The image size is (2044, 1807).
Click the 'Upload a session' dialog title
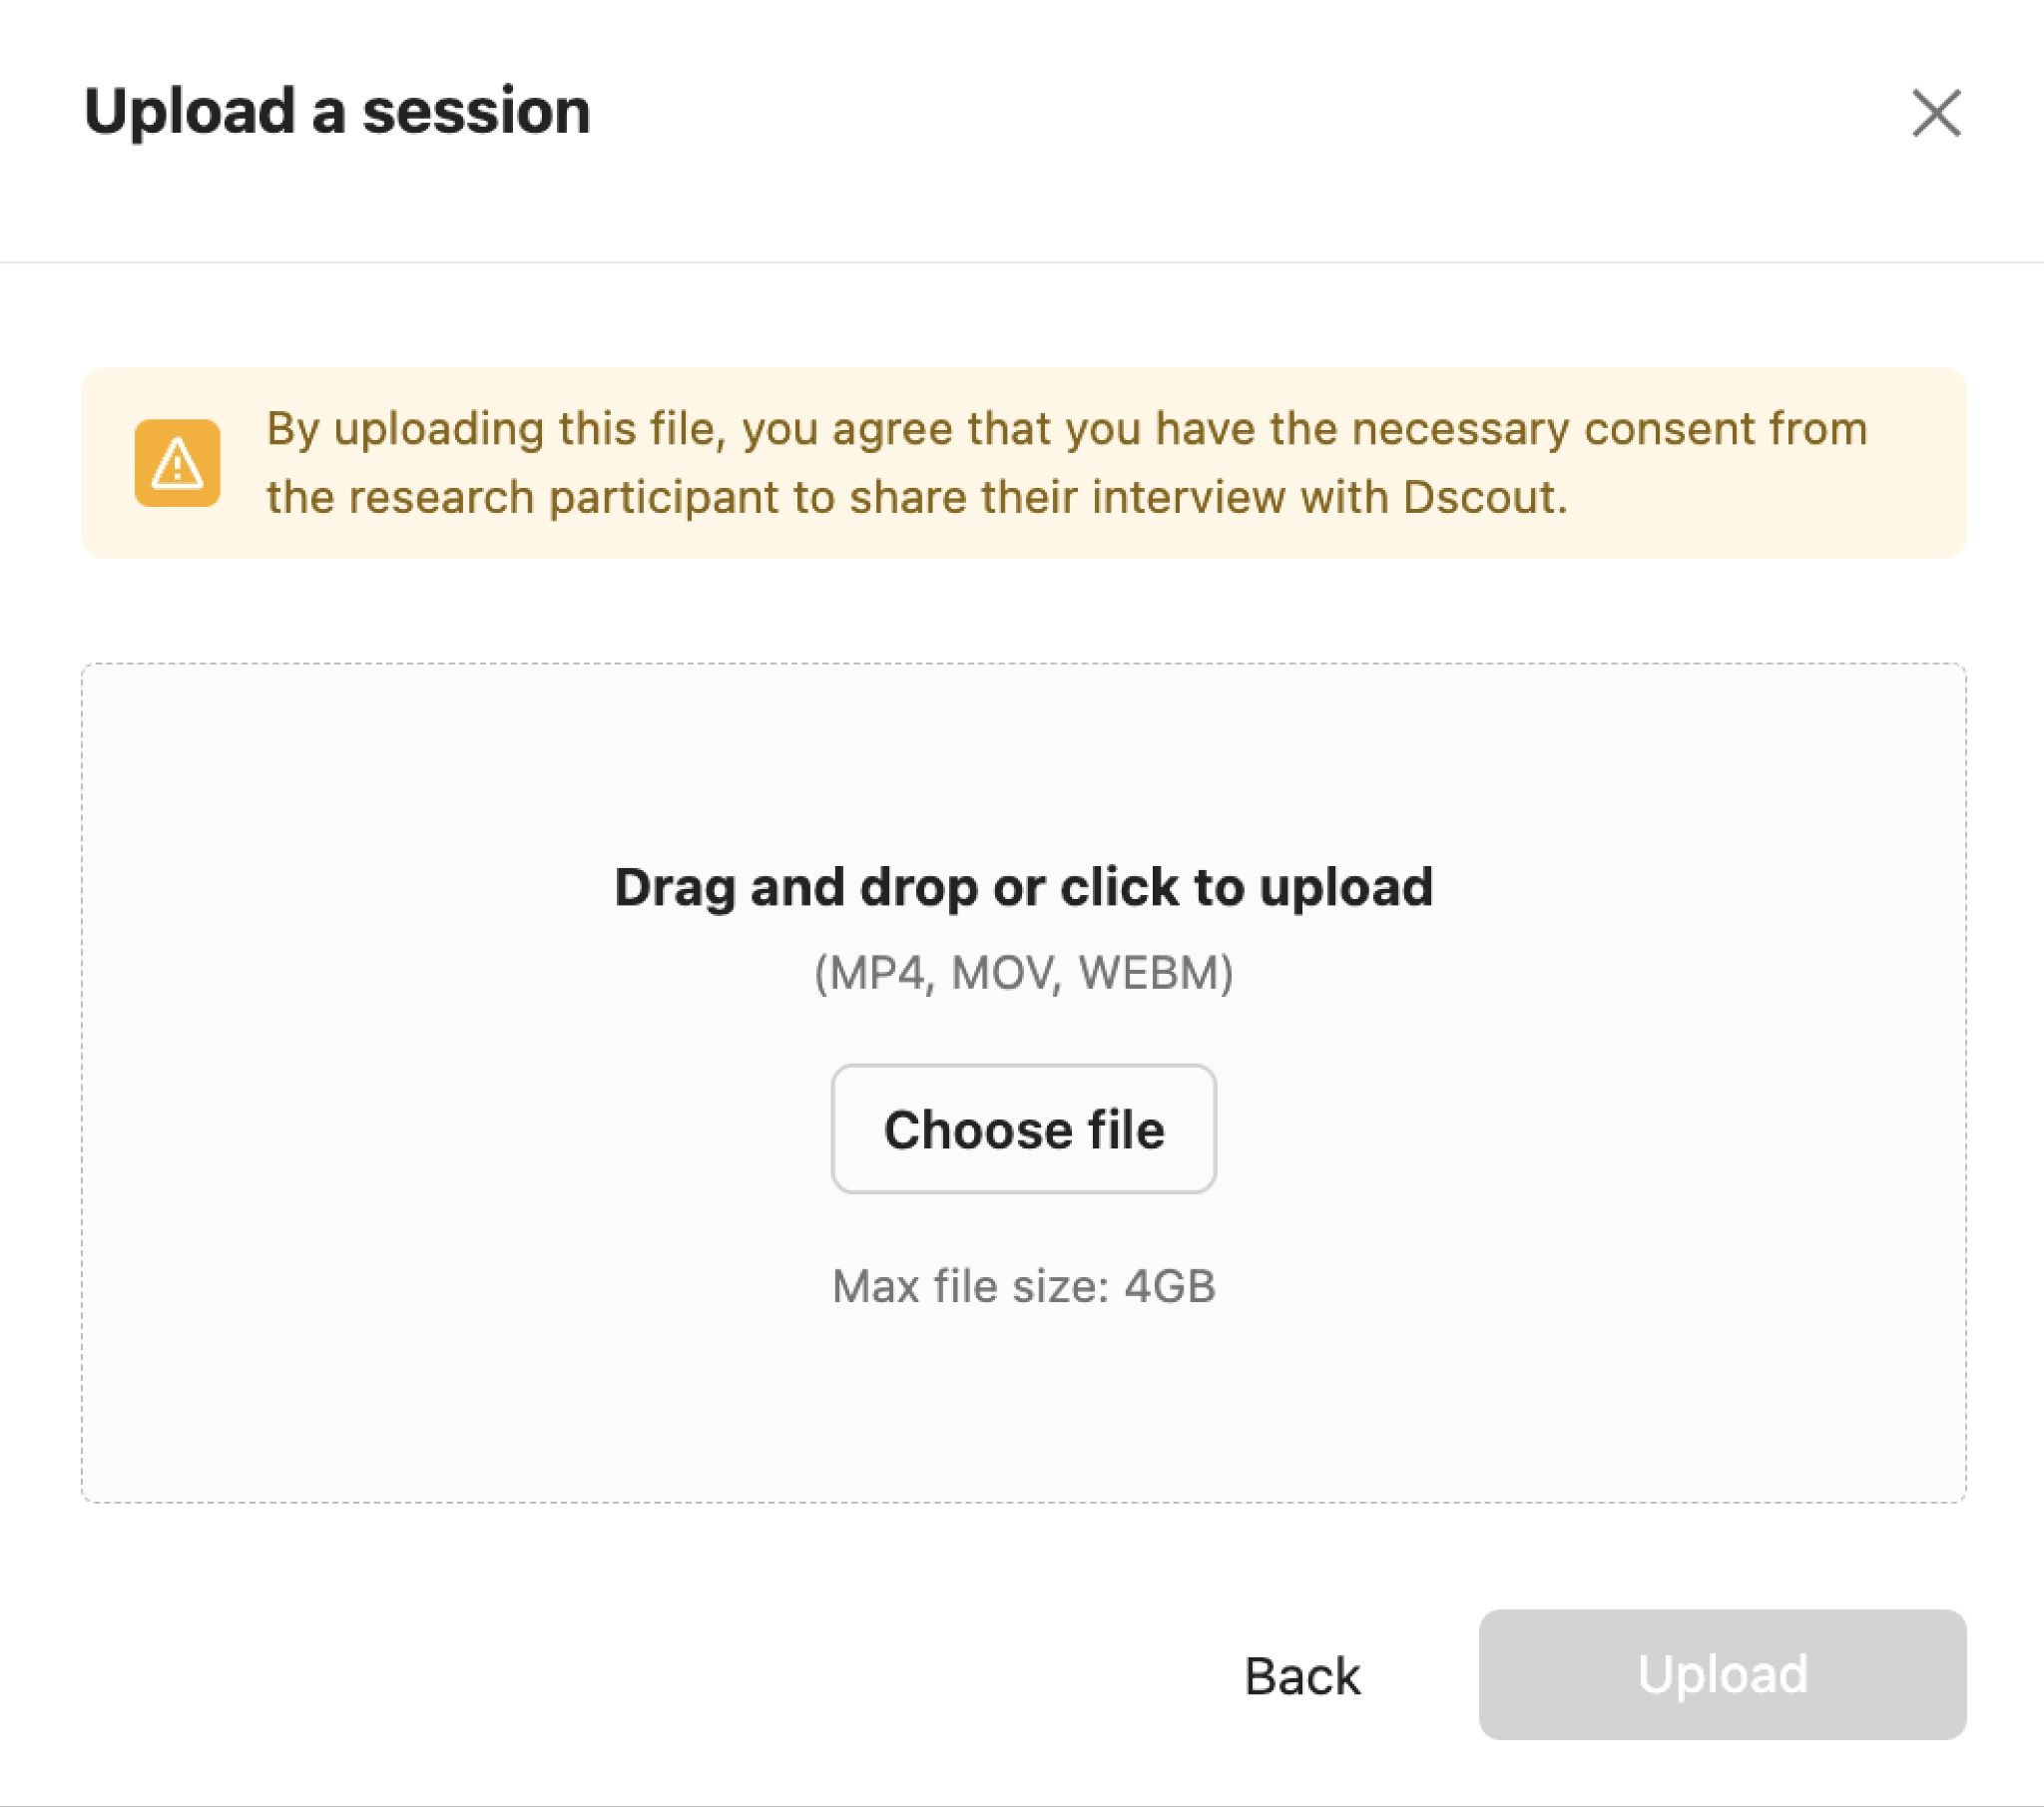pos(337,111)
